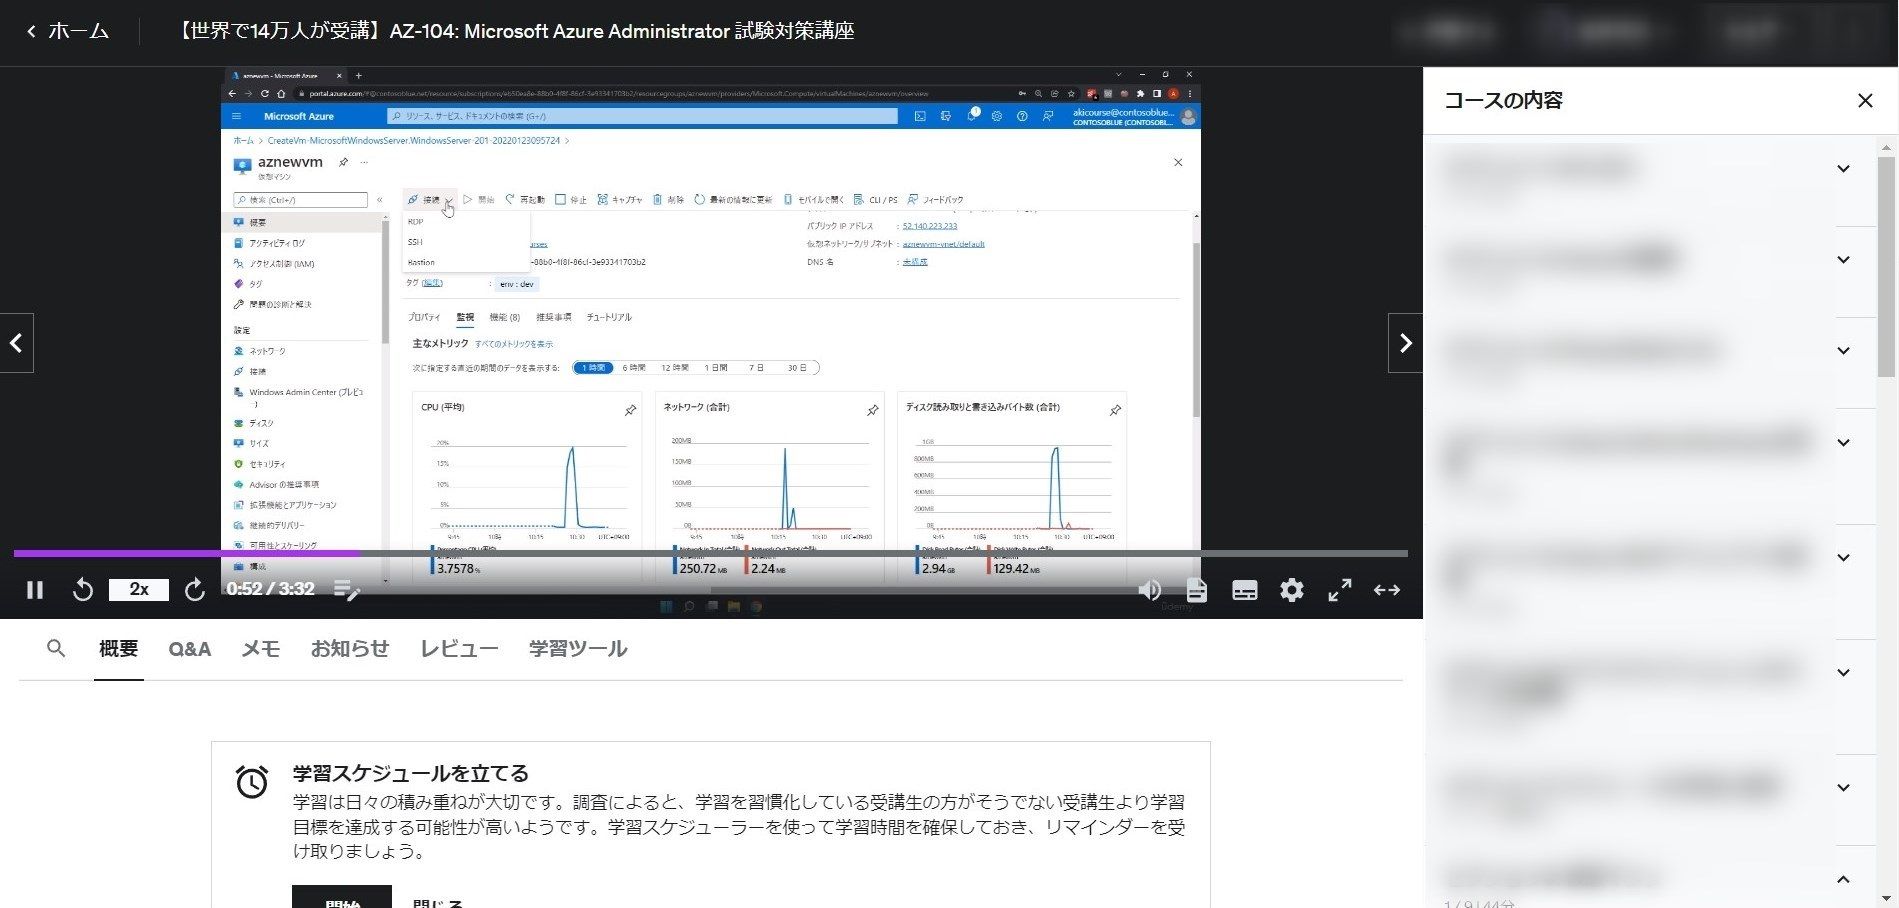Return to ホーム via back link
This screenshot has height=908, width=1899.
(68, 31)
